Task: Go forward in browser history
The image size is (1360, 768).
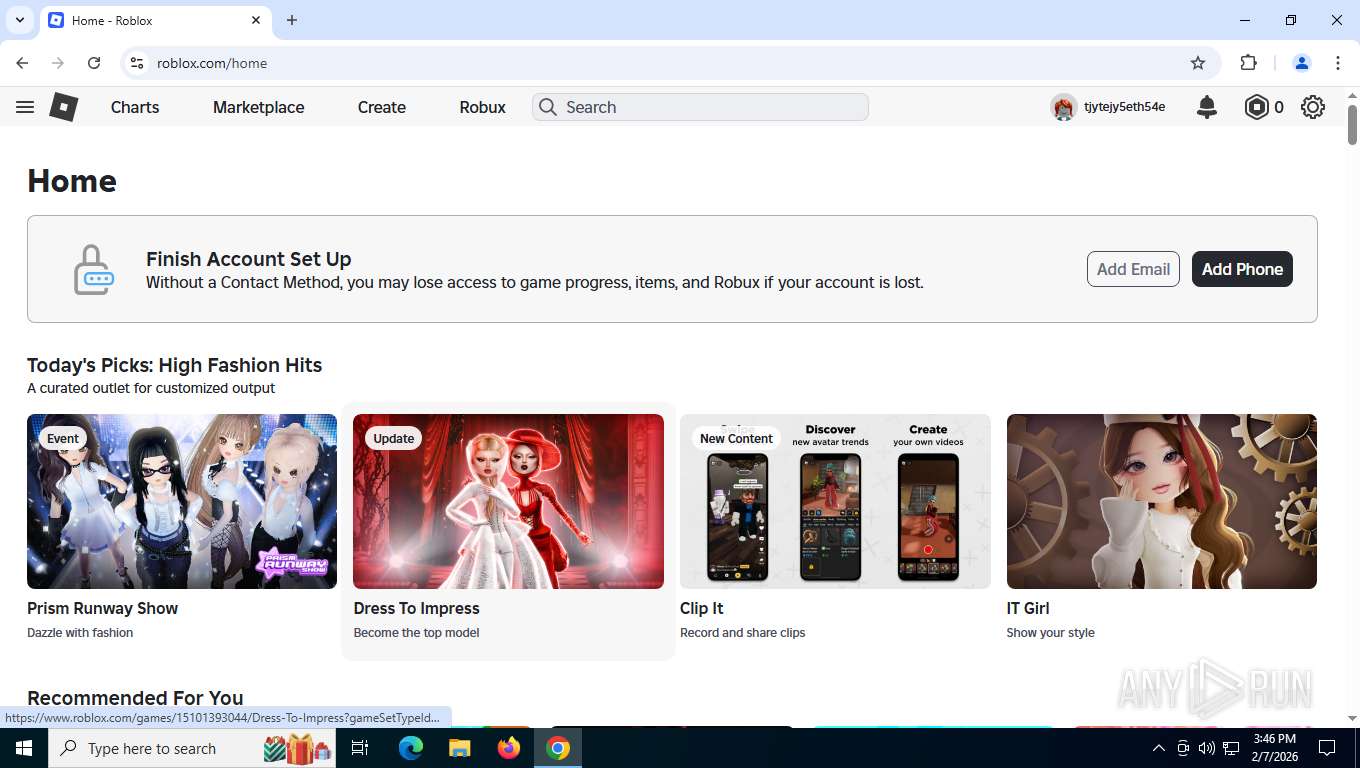Action: point(58,63)
